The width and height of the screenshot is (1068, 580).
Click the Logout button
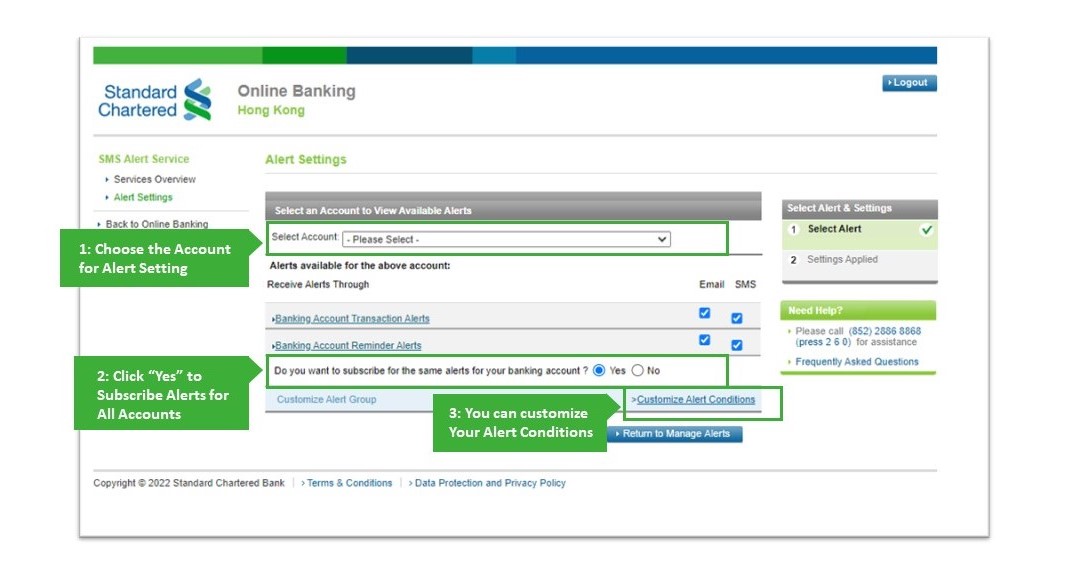pos(908,83)
